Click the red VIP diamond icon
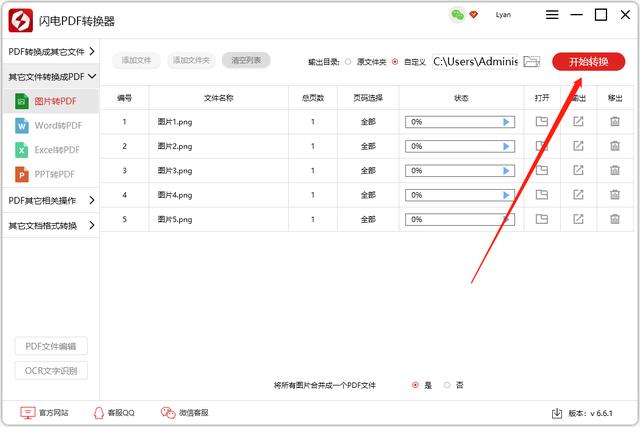Image resolution: width=640 pixels, height=427 pixels. click(x=473, y=15)
